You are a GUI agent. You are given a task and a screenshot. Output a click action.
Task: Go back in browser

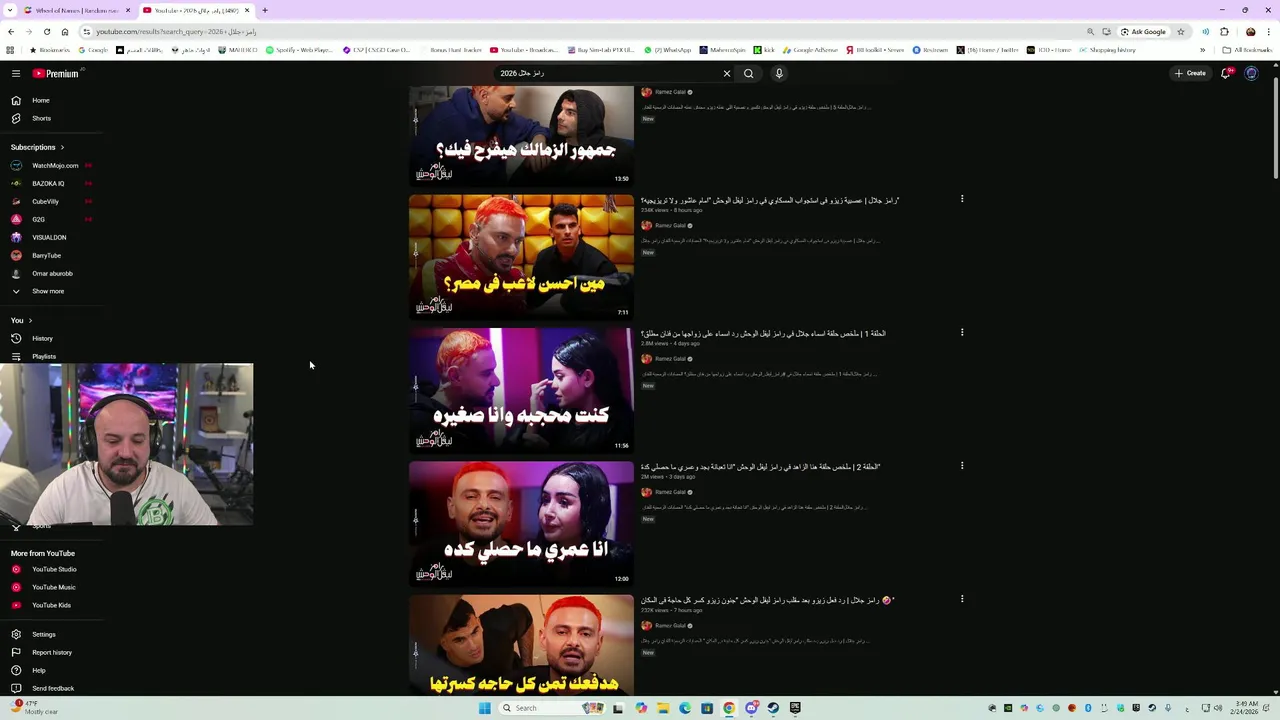(x=11, y=31)
